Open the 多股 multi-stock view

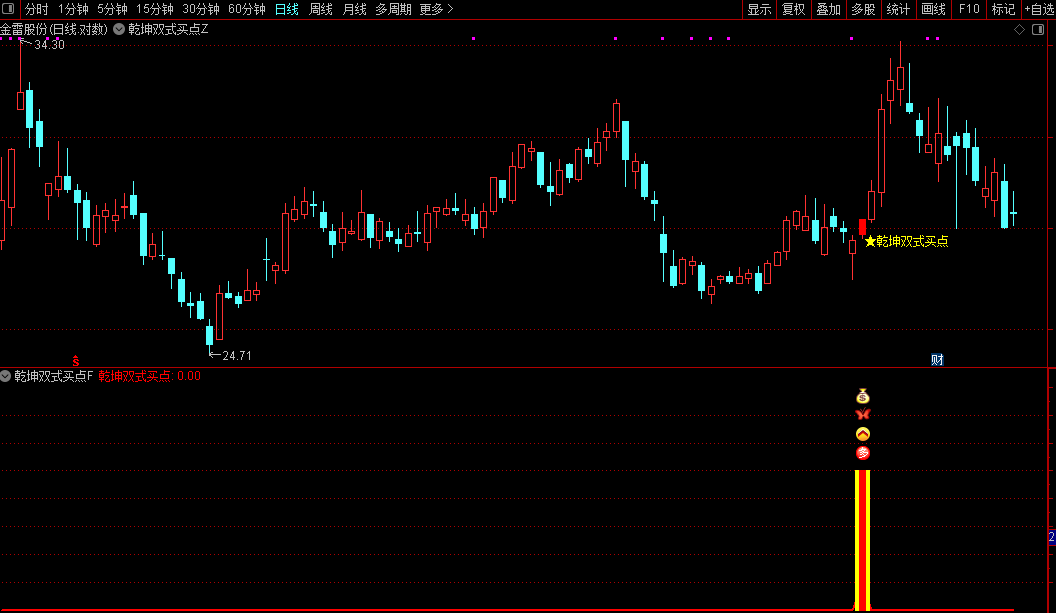tap(863, 9)
